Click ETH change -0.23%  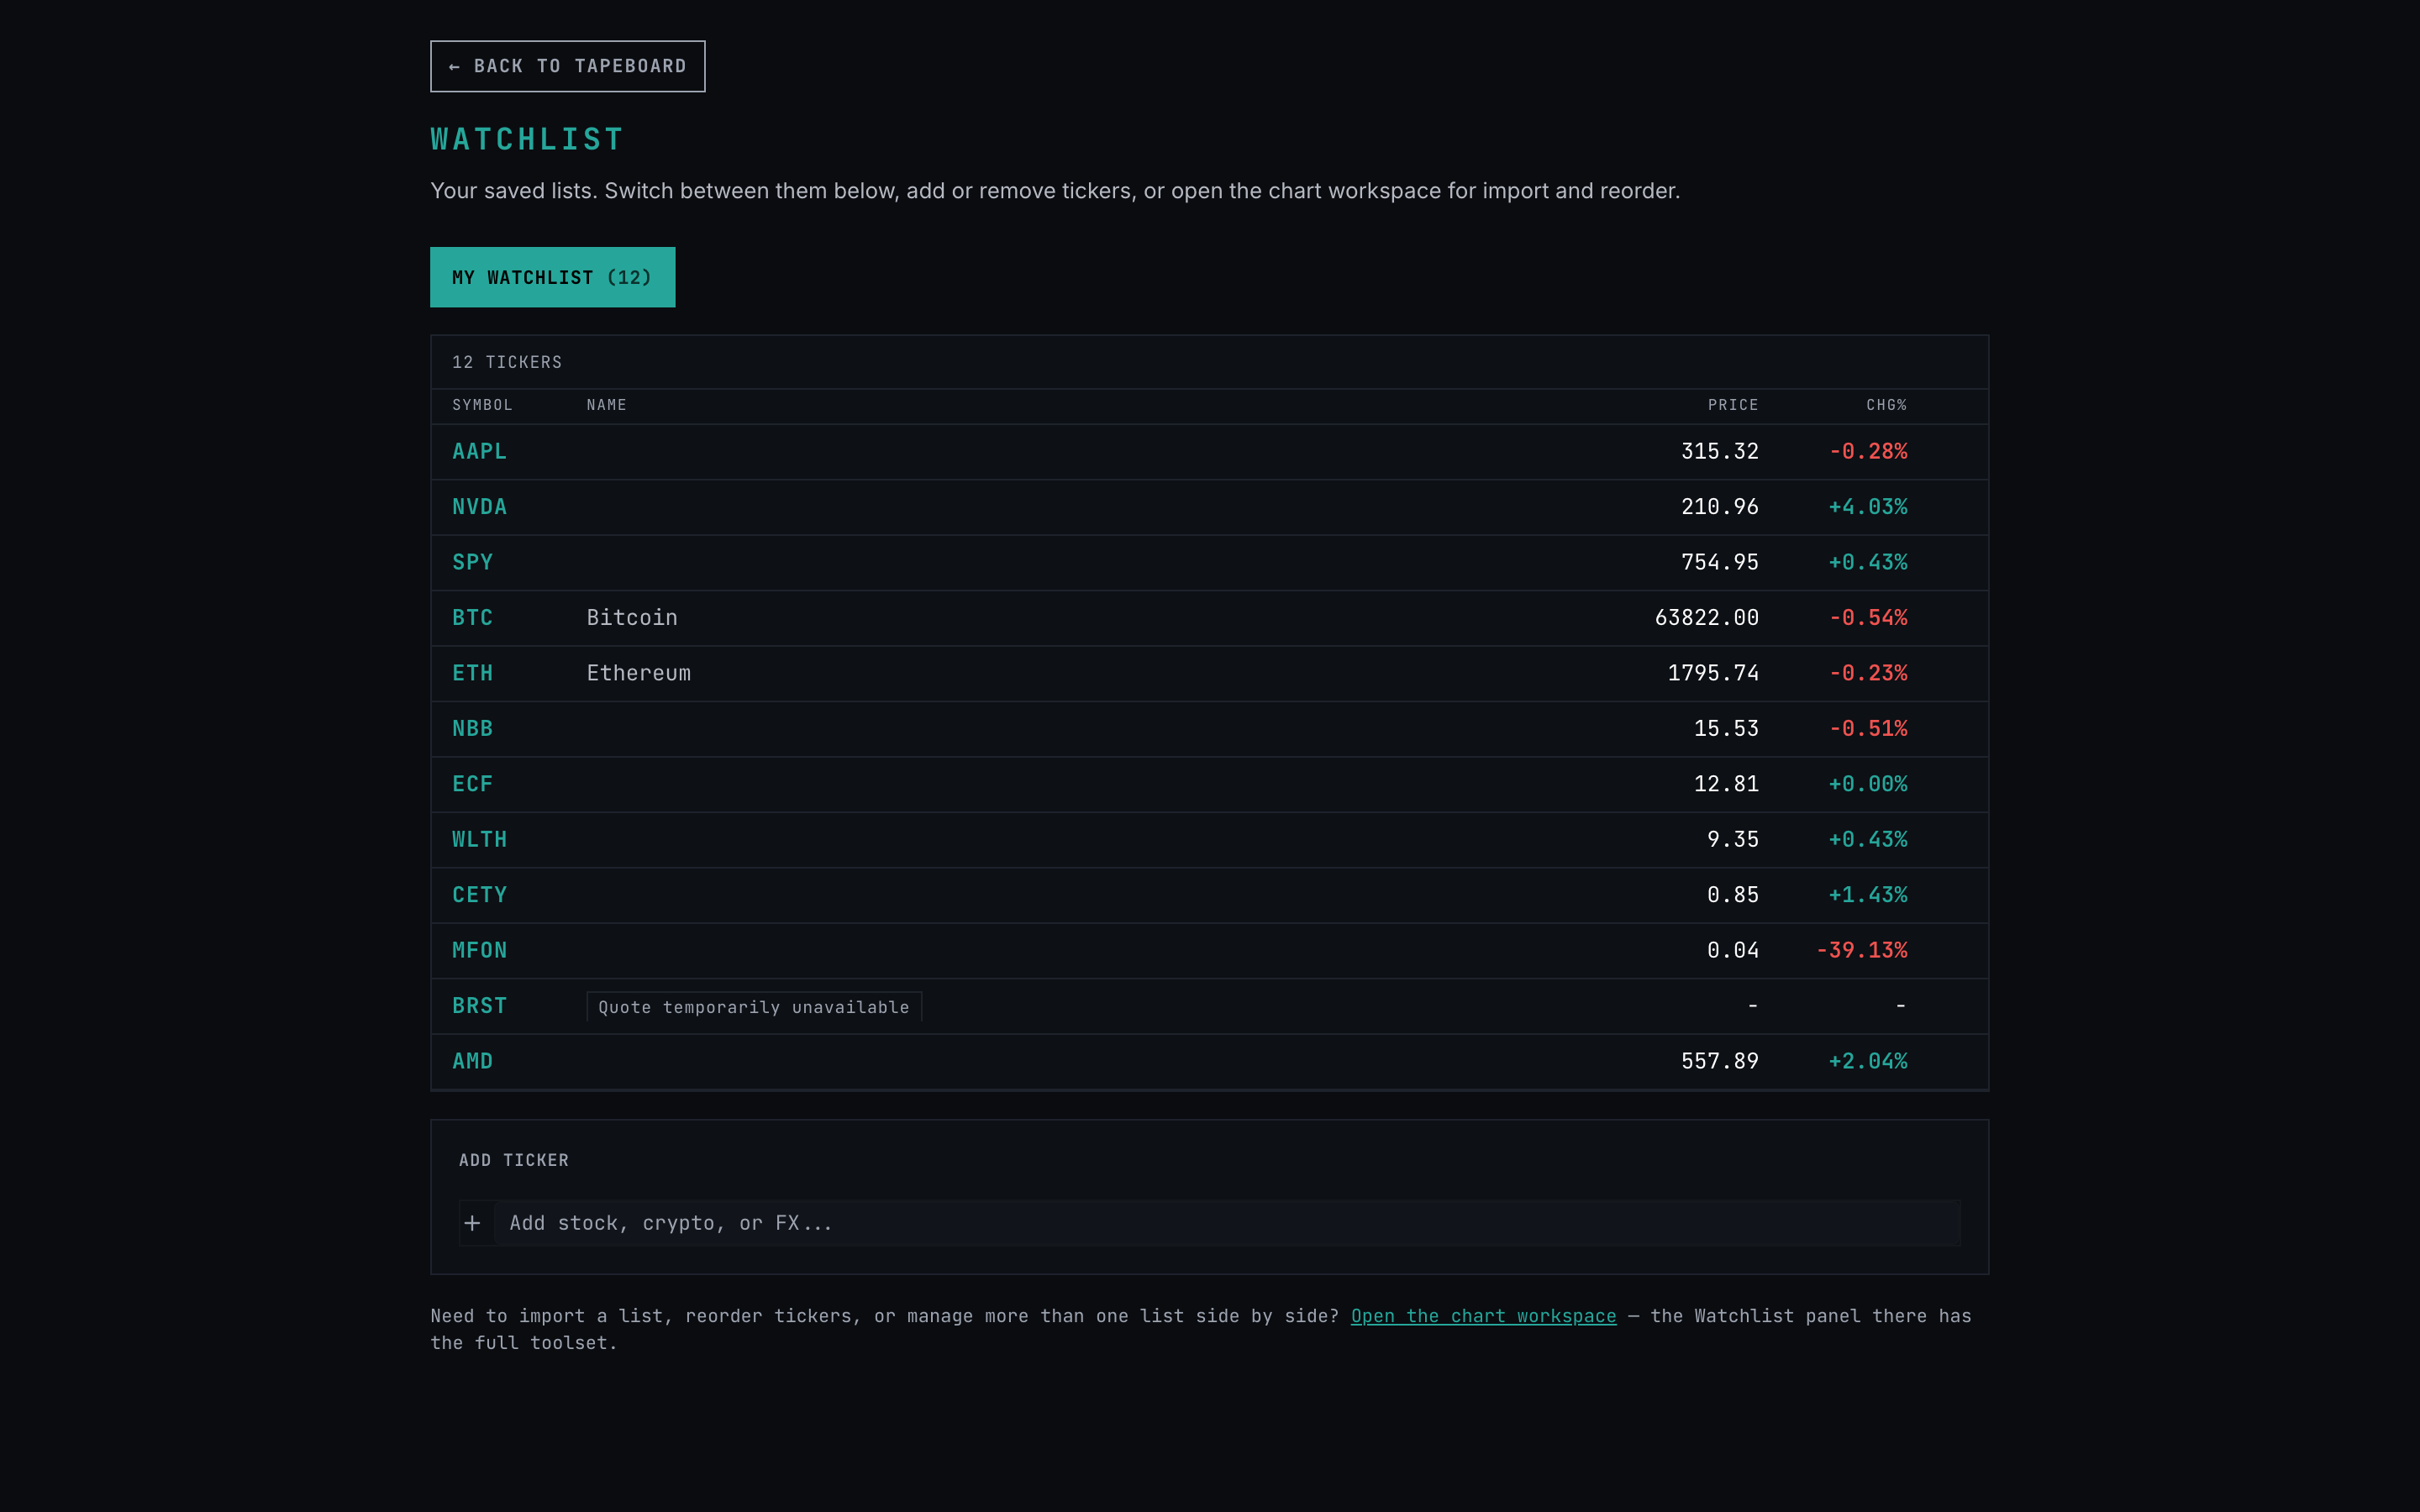[1868, 673]
